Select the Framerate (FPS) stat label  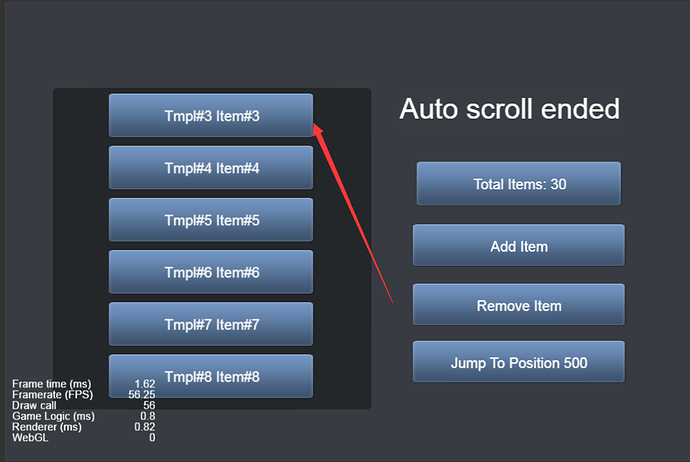coord(51,395)
